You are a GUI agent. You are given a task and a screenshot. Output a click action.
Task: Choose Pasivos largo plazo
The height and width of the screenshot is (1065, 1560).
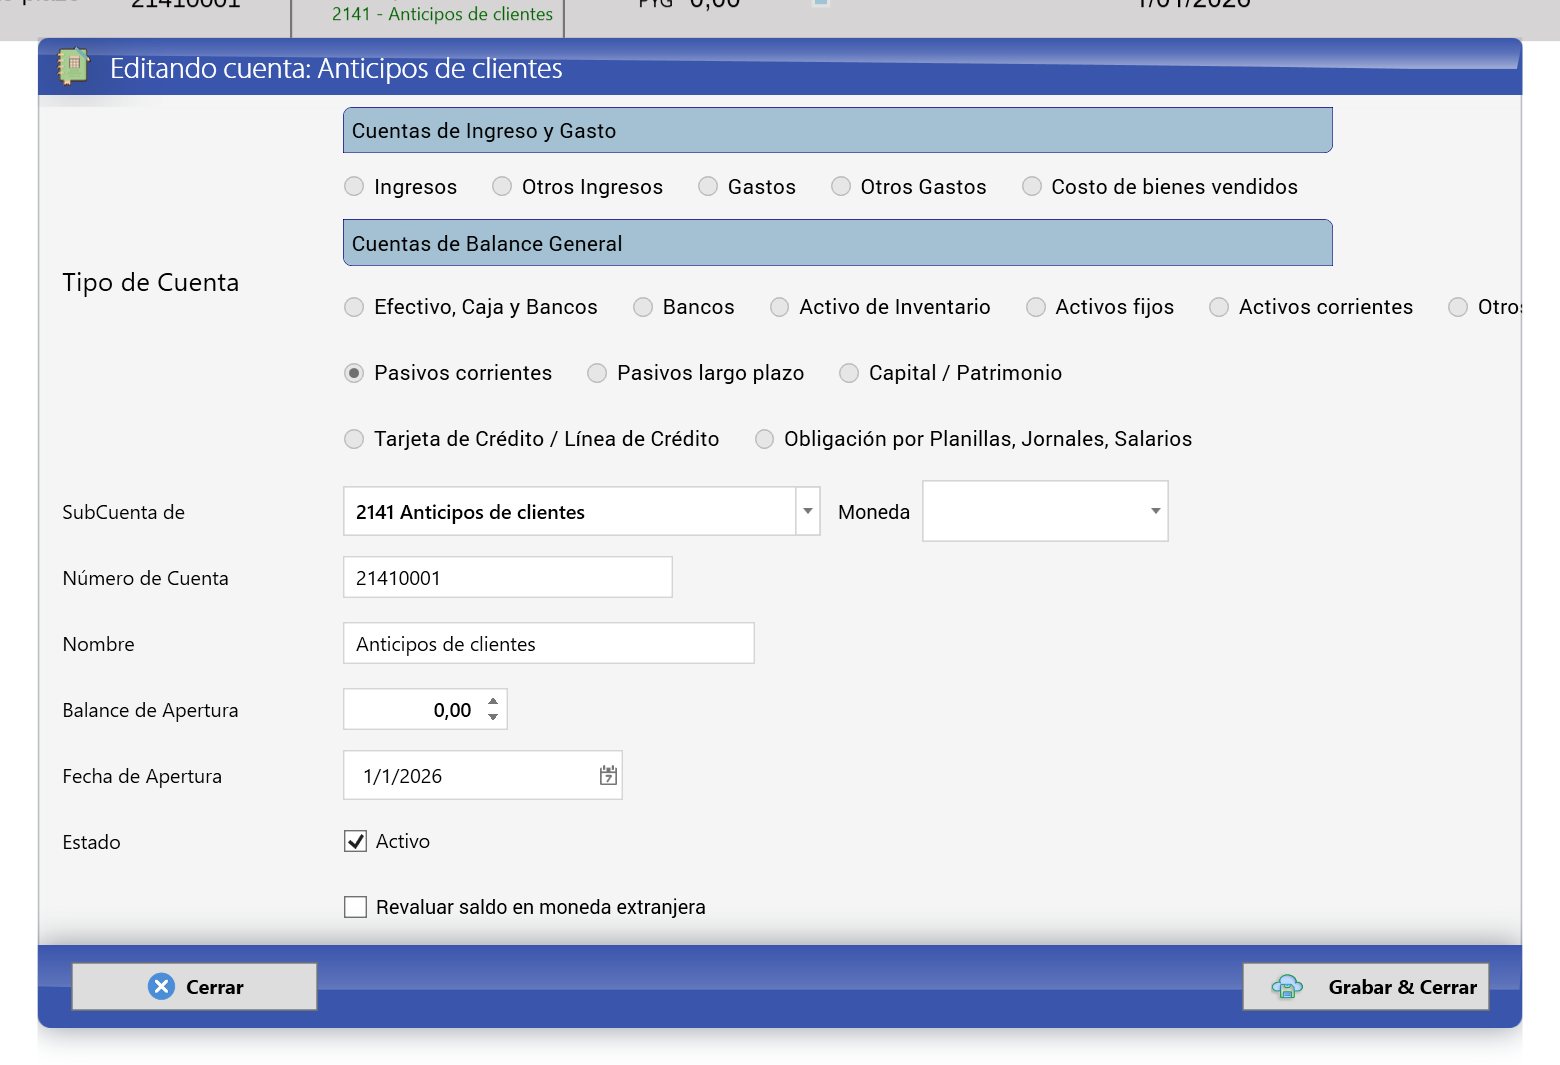pyautogui.click(x=597, y=373)
